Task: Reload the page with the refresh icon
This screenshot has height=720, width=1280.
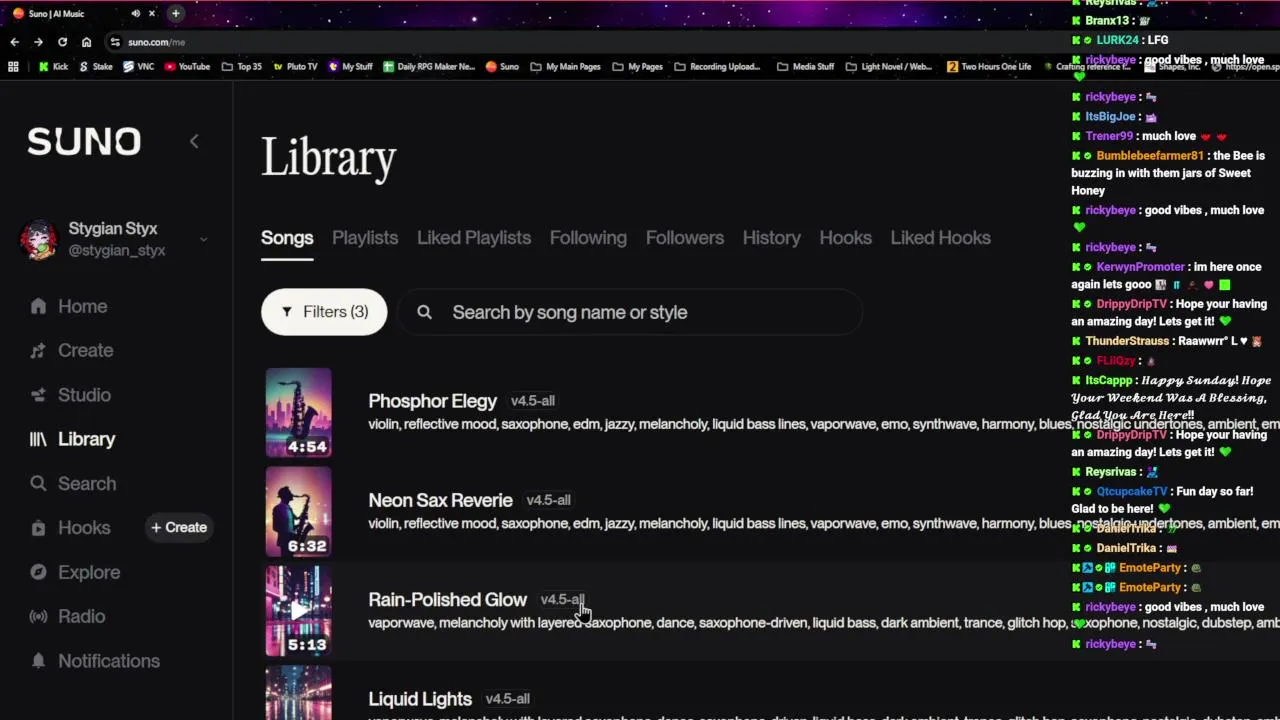Action: pyautogui.click(x=62, y=42)
